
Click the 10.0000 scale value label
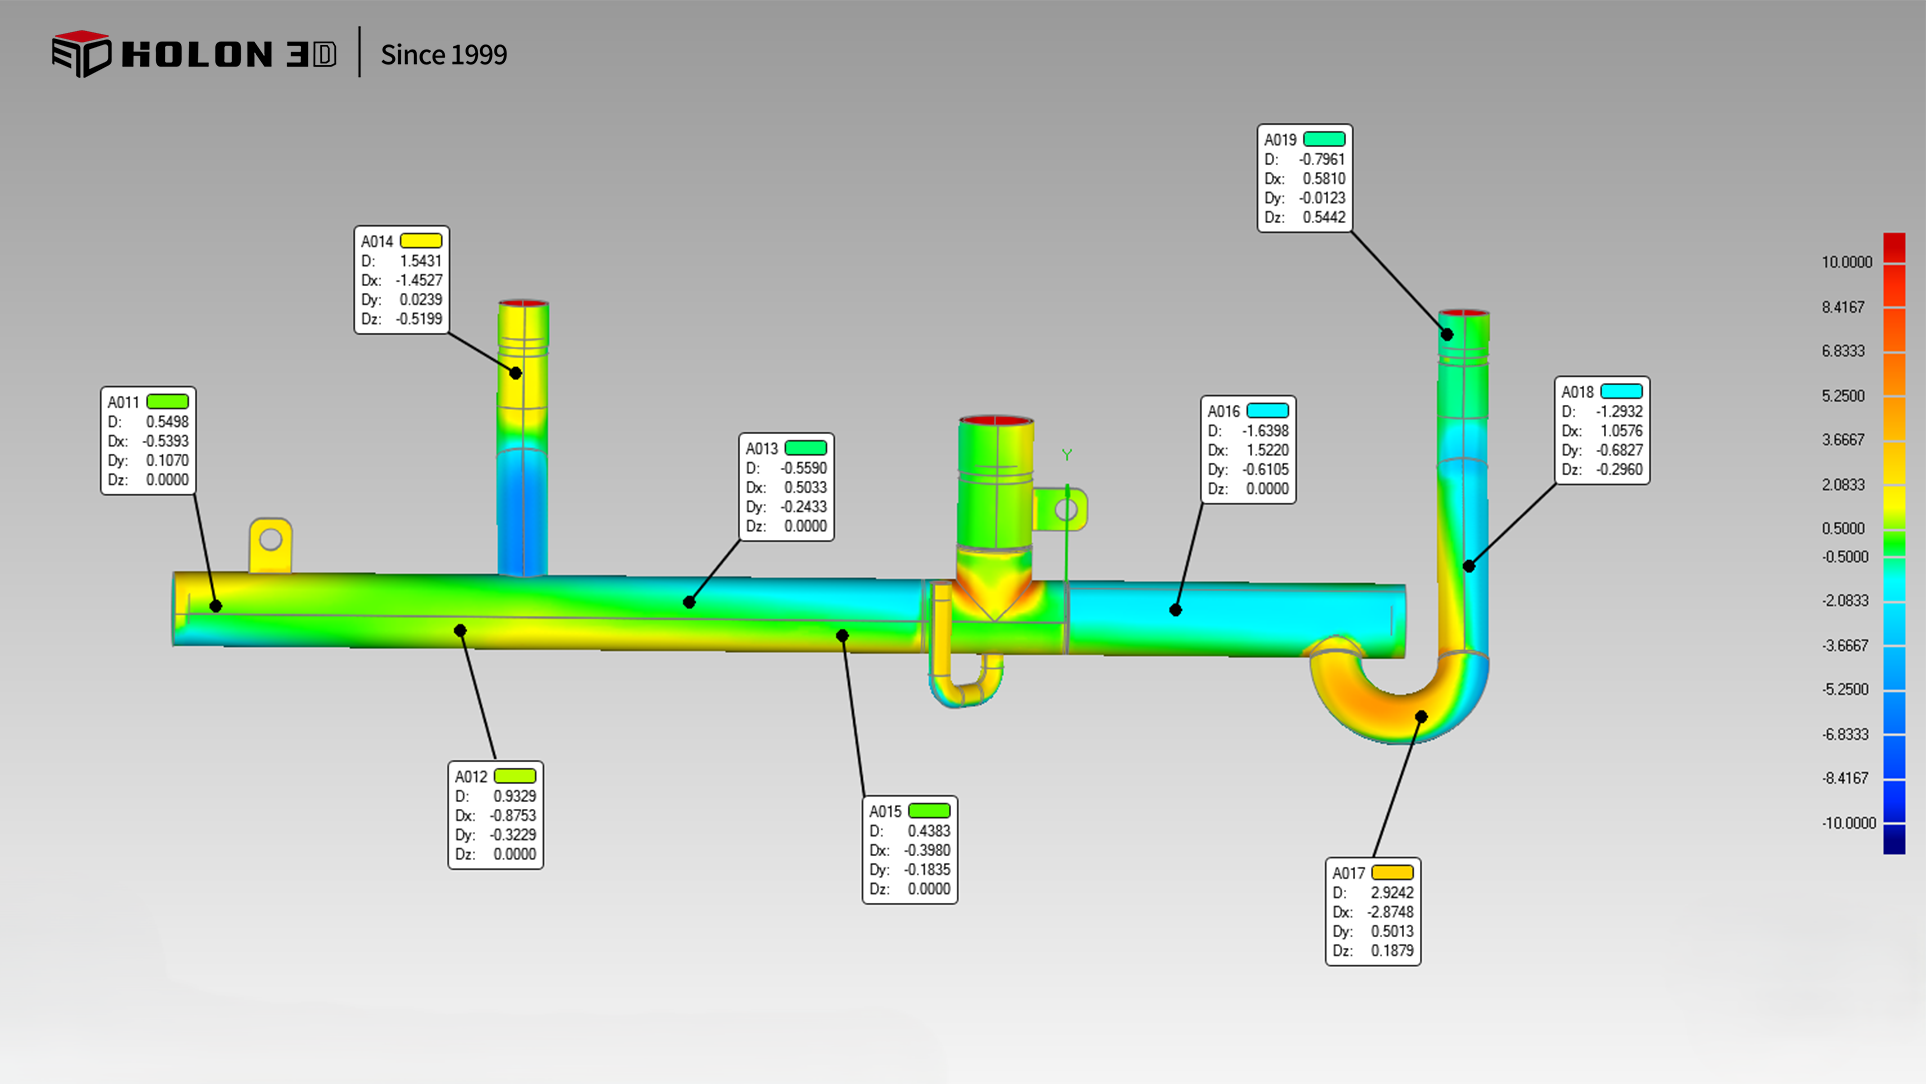click(x=1846, y=262)
